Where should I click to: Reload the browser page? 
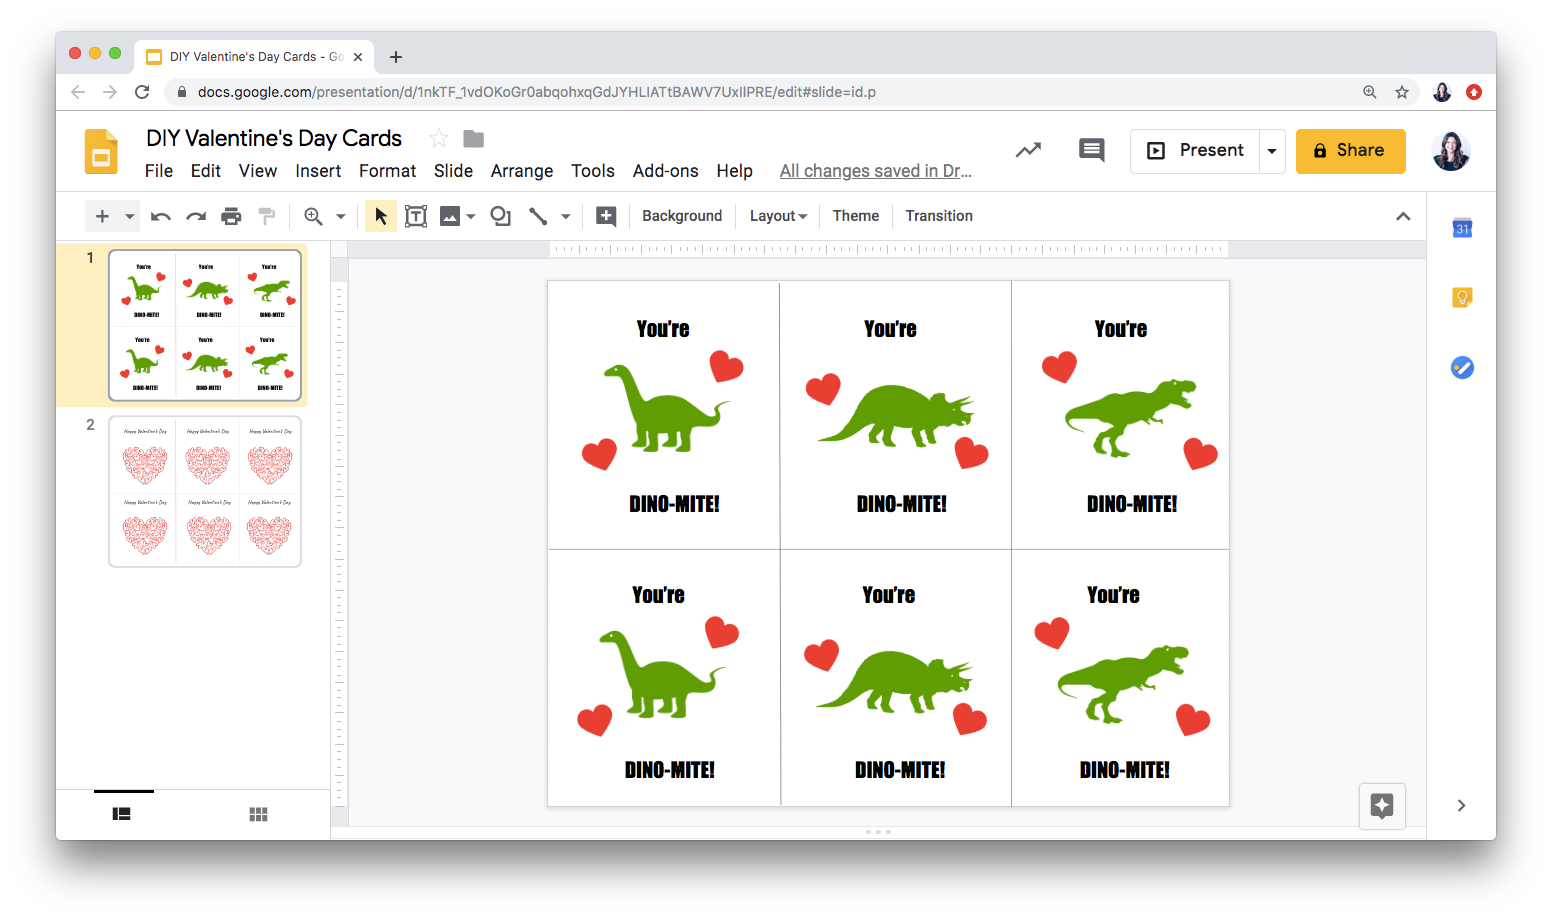[x=142, y=92]
